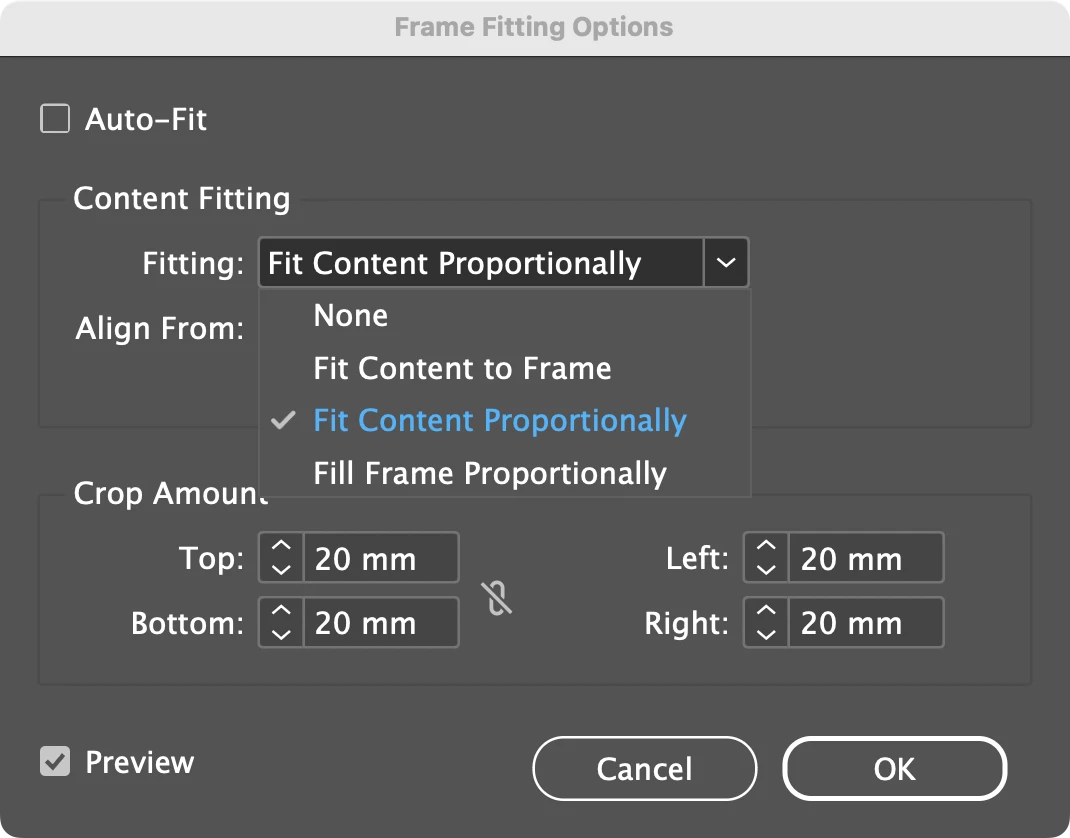The height and width of the screenshot is (838, 1070).
Task: Click the Left crop amount field
Action: point(865,558)
